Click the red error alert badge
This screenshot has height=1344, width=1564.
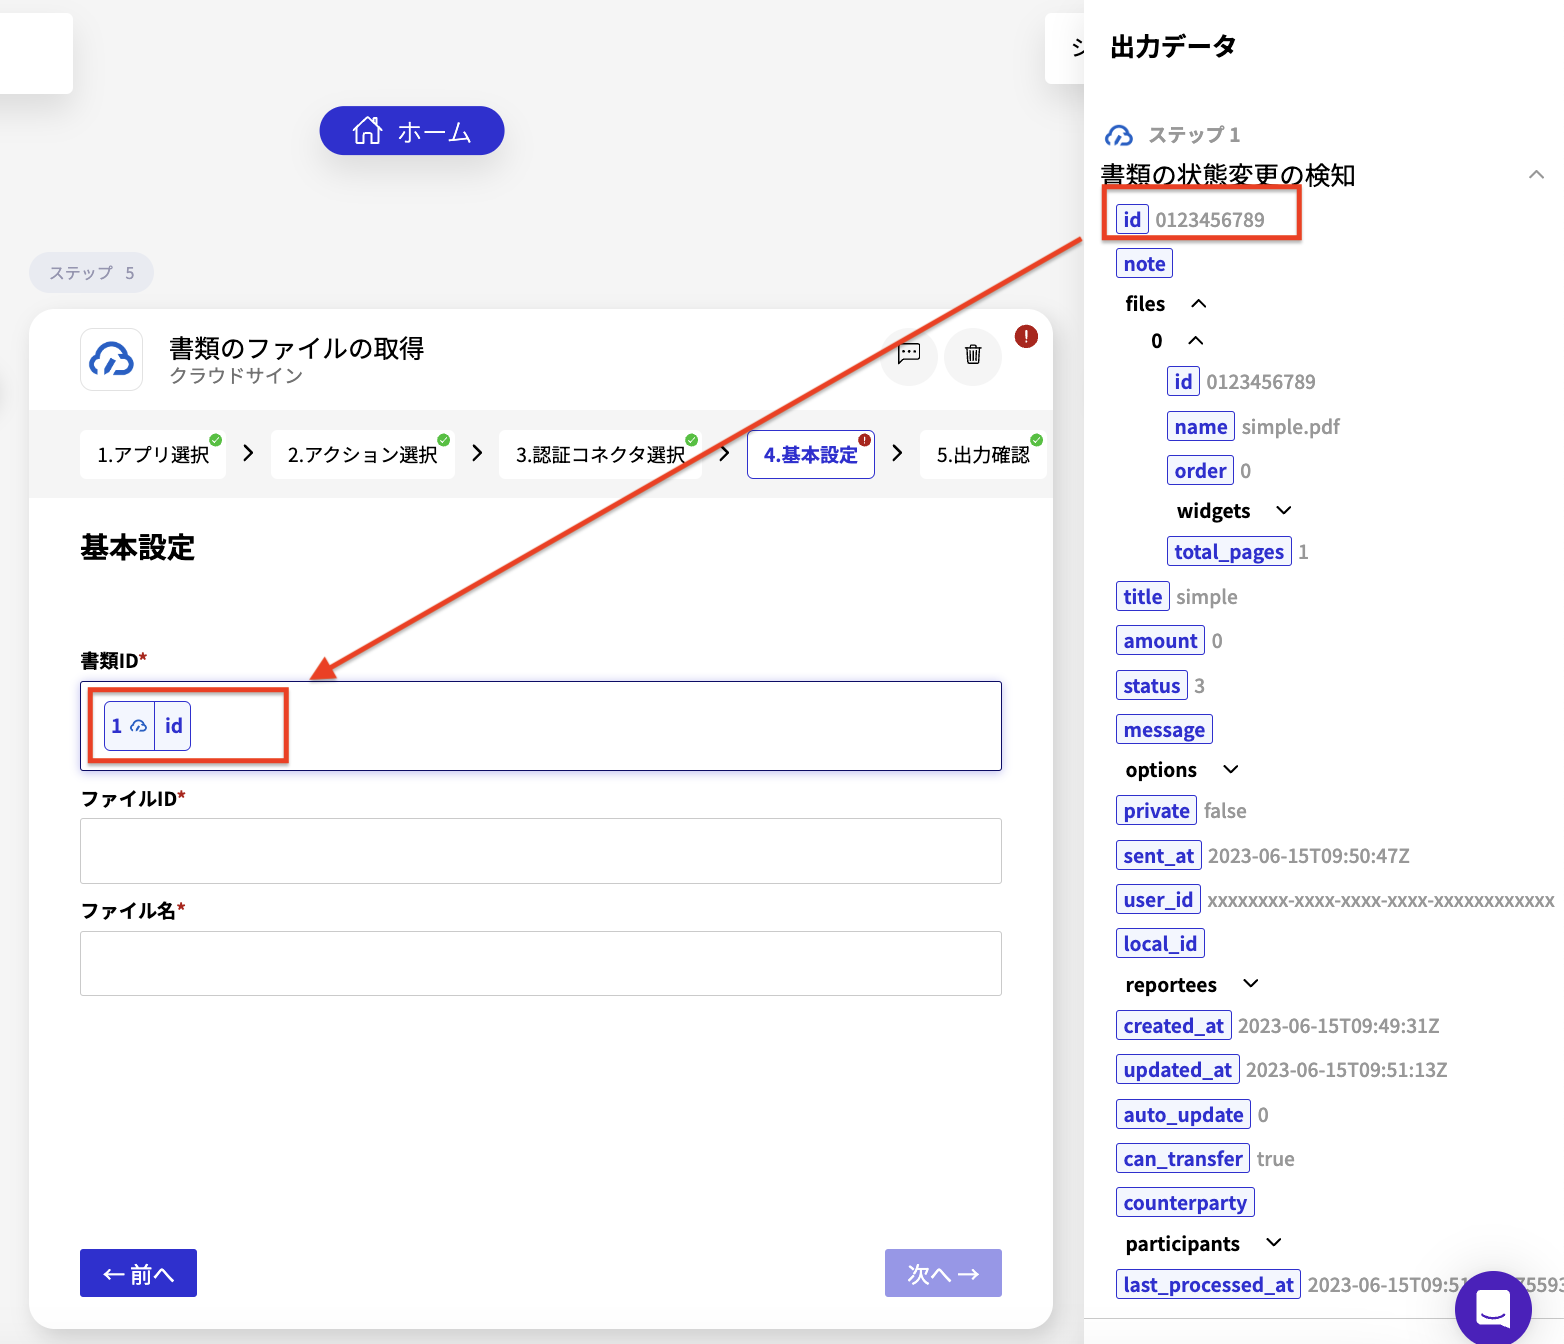tap(1026, 336)
